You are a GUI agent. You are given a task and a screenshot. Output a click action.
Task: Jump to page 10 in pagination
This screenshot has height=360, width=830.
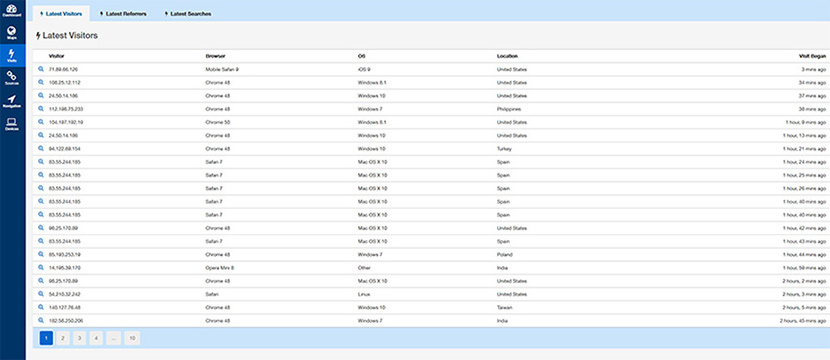coord(132,338)
